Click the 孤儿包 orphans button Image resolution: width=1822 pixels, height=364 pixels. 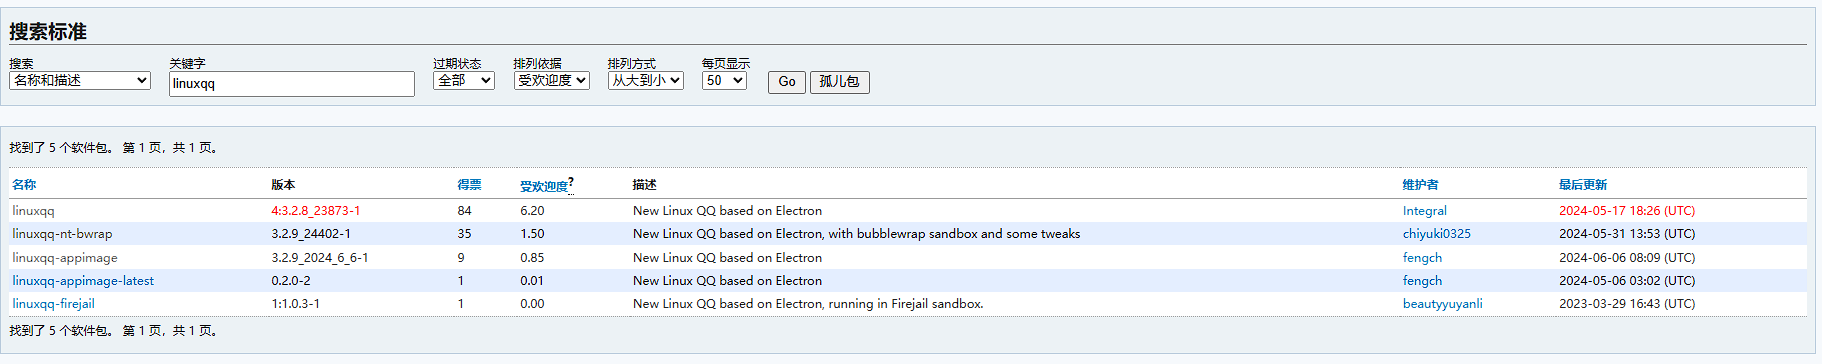839,82
